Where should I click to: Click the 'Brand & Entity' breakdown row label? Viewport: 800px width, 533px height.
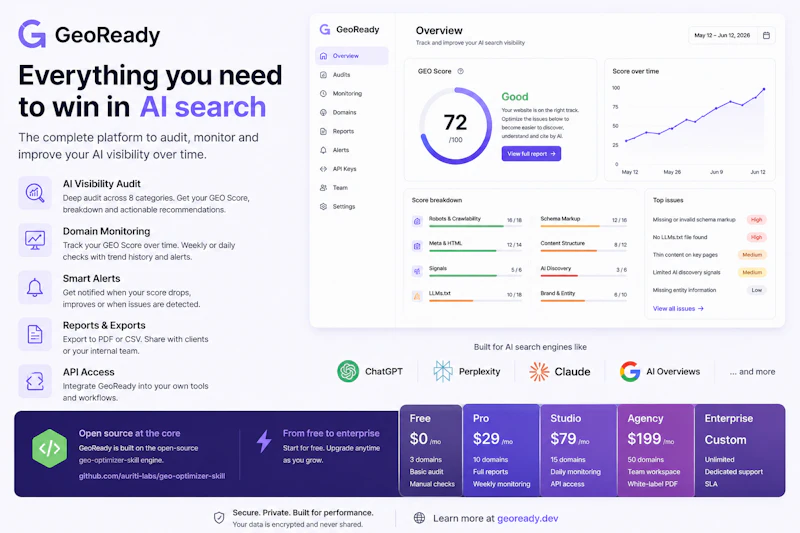[558, 293]
